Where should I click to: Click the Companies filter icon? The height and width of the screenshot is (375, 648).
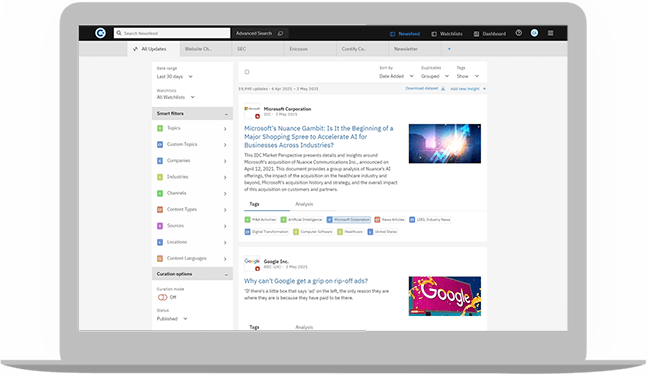coord(160,161)
